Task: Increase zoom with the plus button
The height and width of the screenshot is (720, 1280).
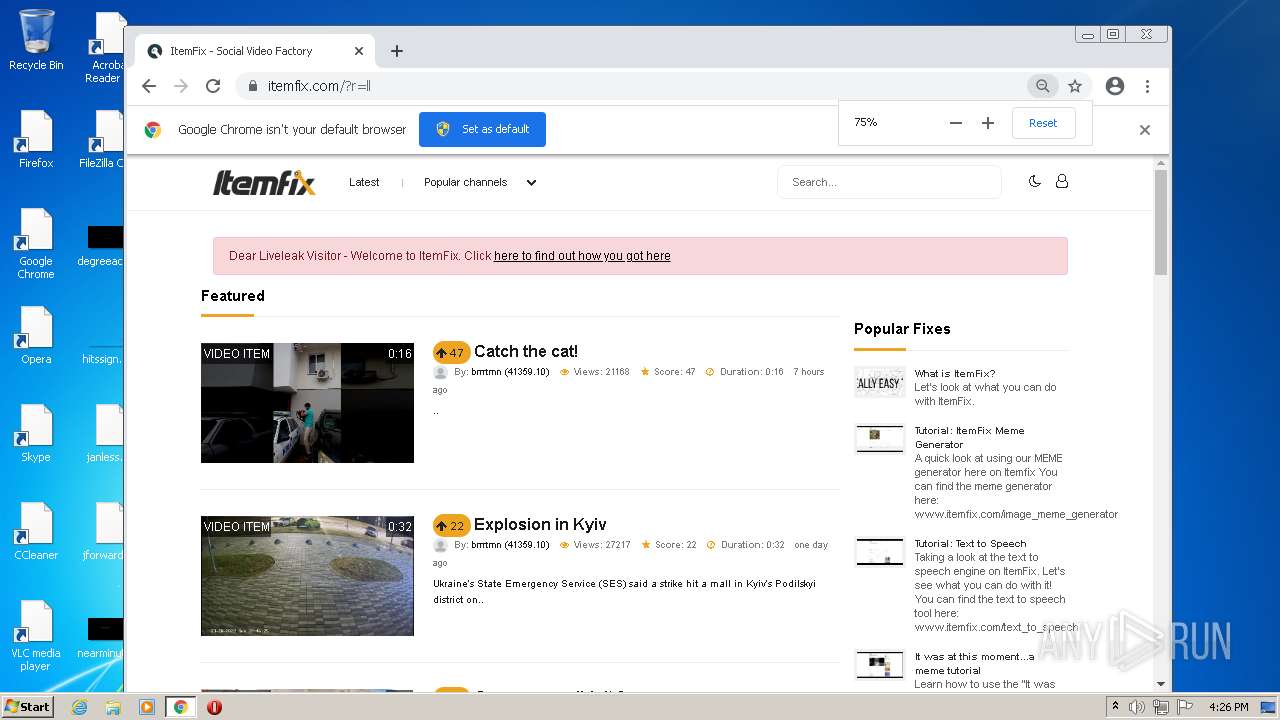Action: coord(988,123)
